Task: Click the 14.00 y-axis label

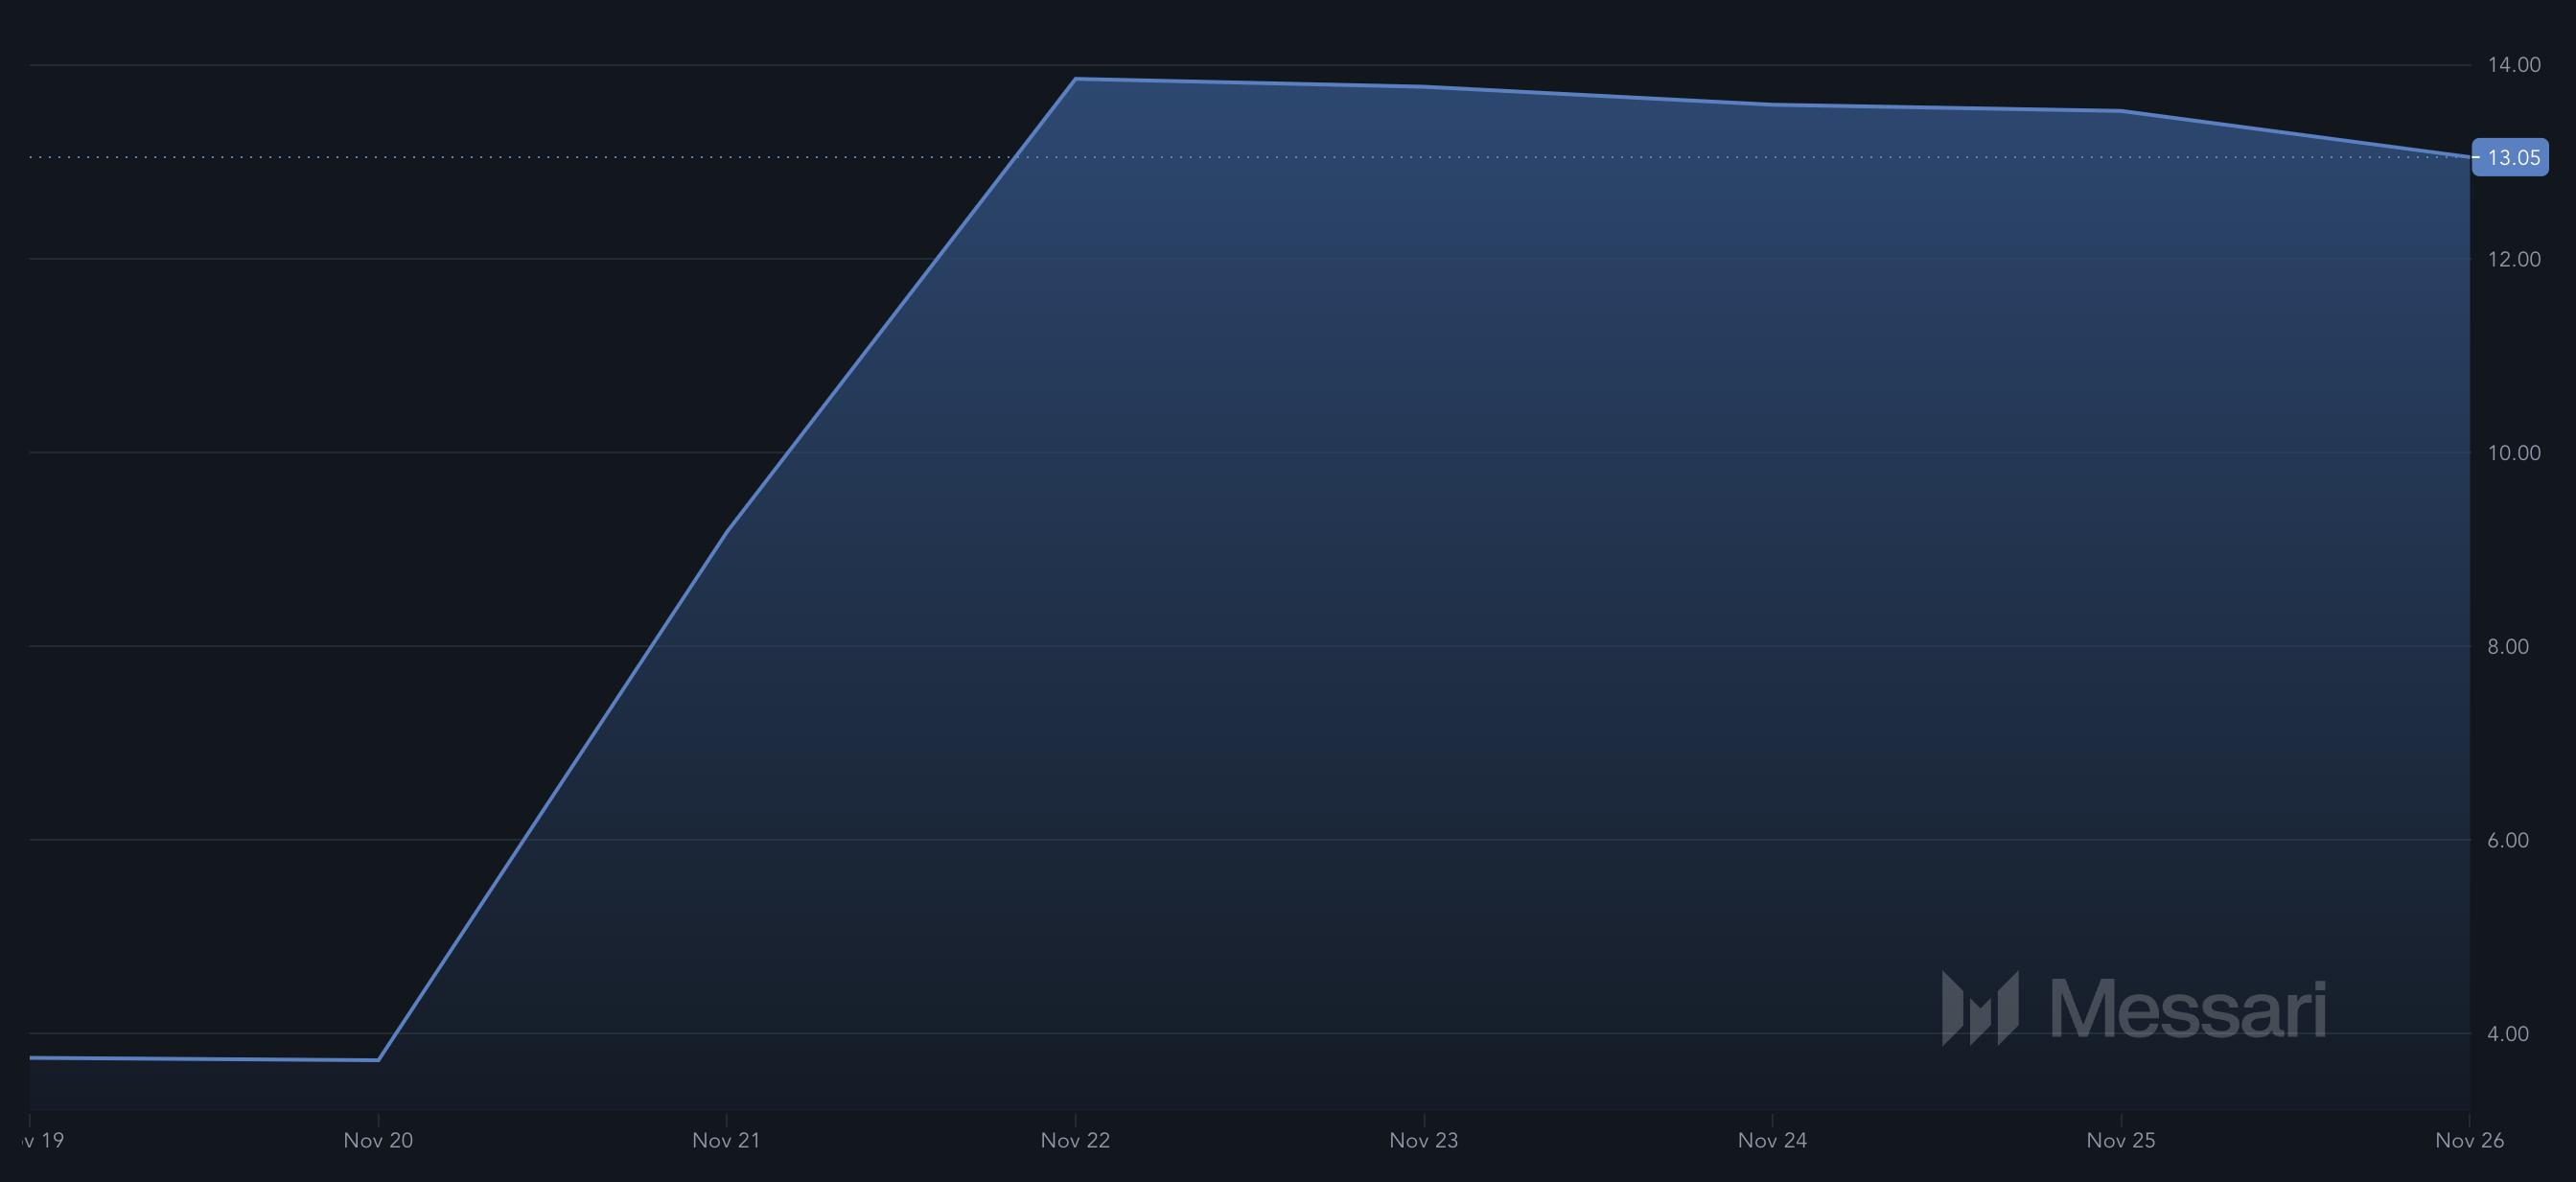Action: (x=2513, y=65)
